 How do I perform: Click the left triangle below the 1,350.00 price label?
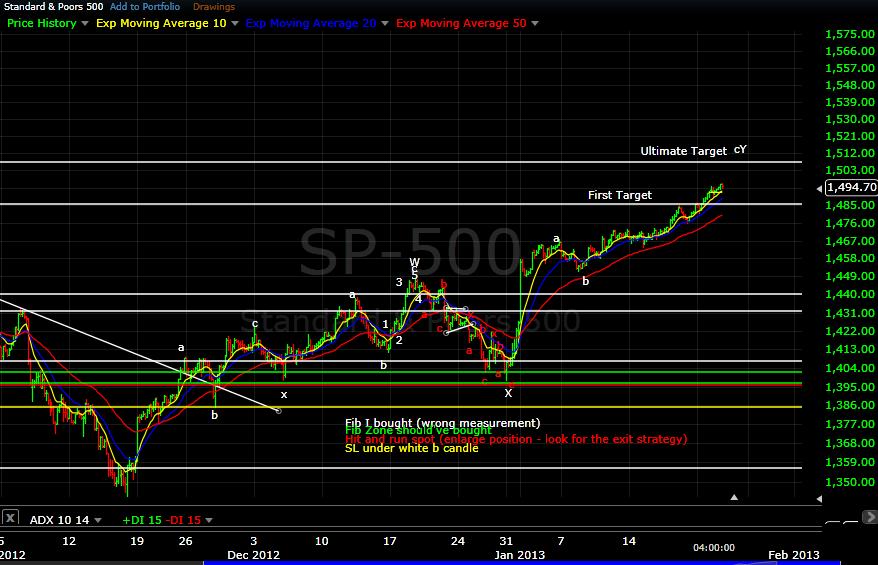coord(819,498)
